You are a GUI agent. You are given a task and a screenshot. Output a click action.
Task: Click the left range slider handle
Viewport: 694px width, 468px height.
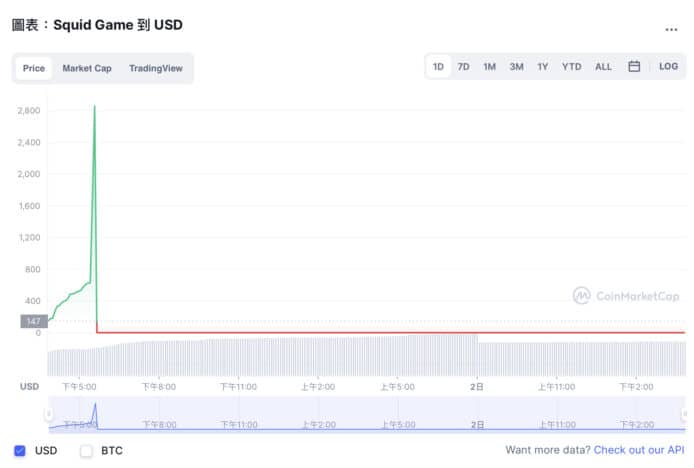[x=48, y=414]
